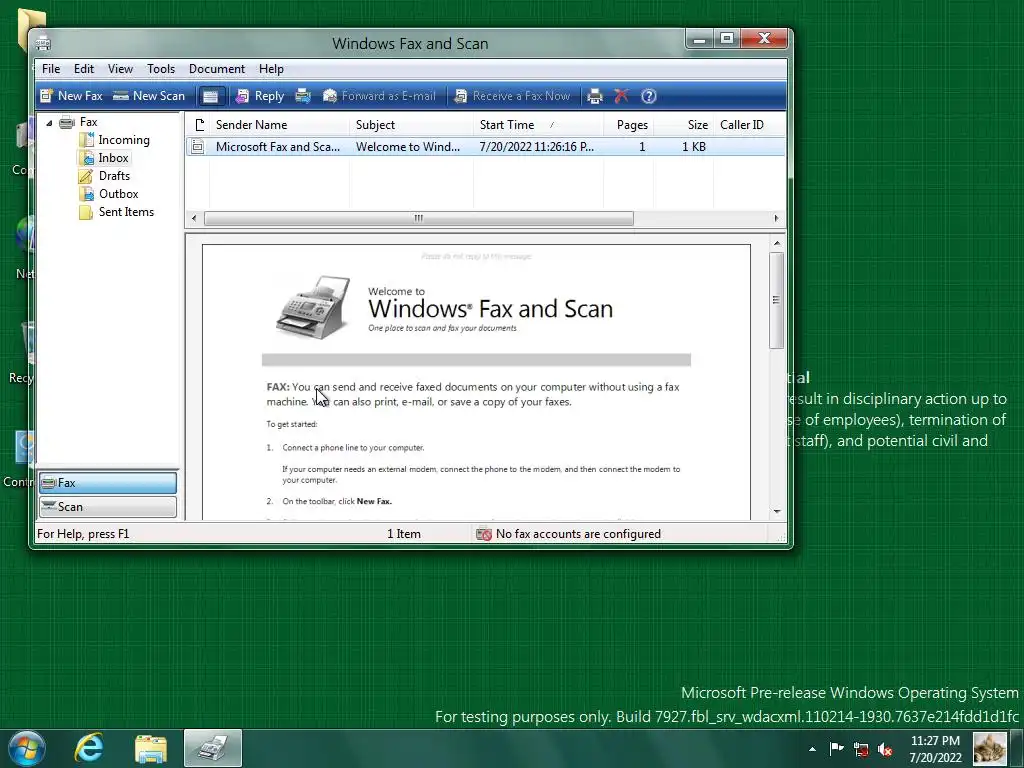Show hidden tray icons arrow
Screen dimensions: 1024x768
pos(812,749)
